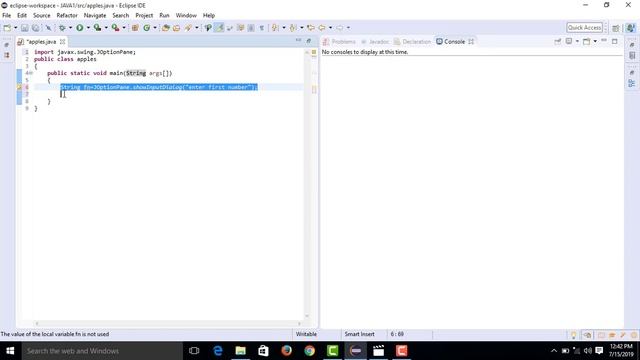Open the File menu
Screen dimensions: 640x360
(7, 15)
